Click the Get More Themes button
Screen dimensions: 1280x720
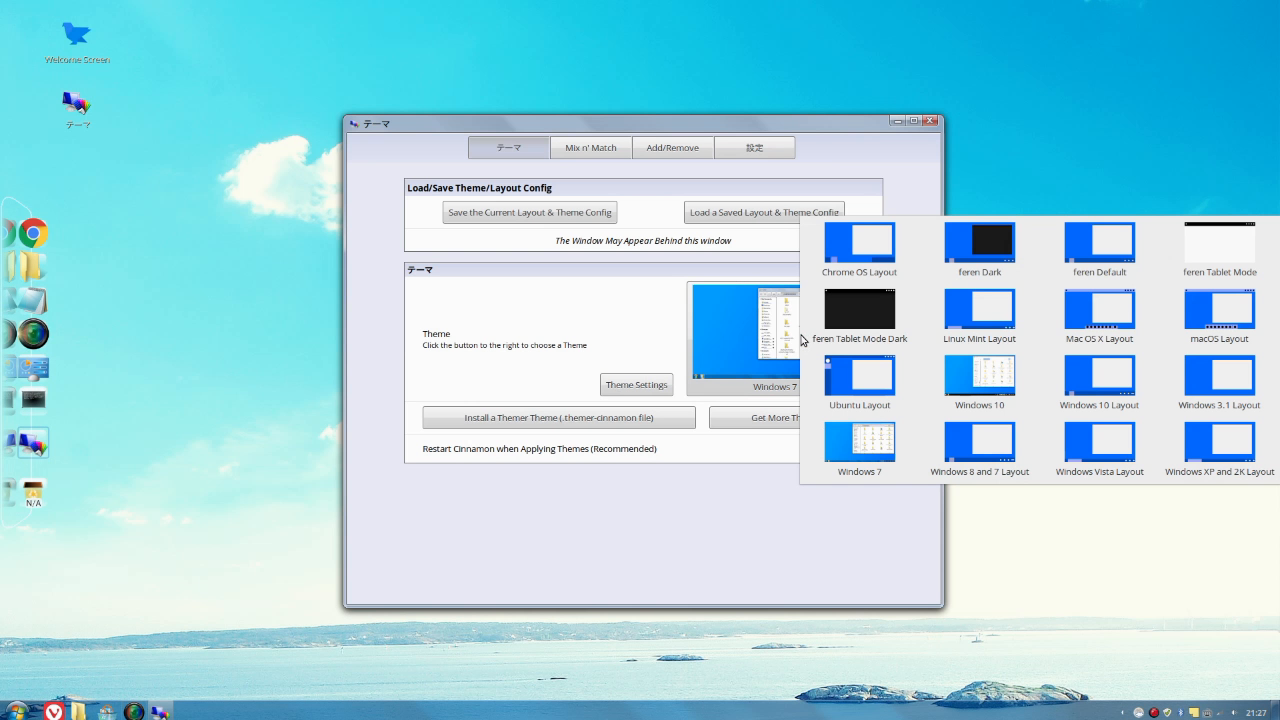[755, 418]
